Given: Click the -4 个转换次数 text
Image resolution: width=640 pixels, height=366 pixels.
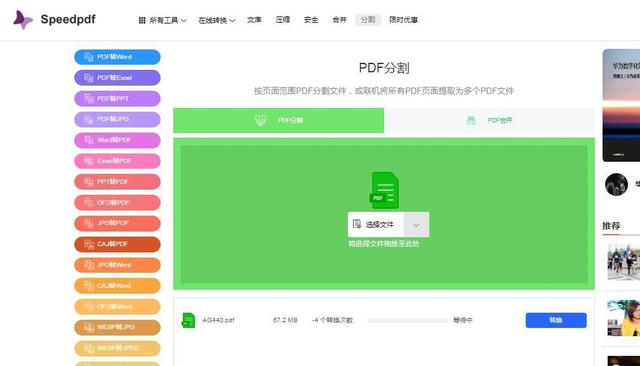Looking at the screenshot, I should pos(333,320).
